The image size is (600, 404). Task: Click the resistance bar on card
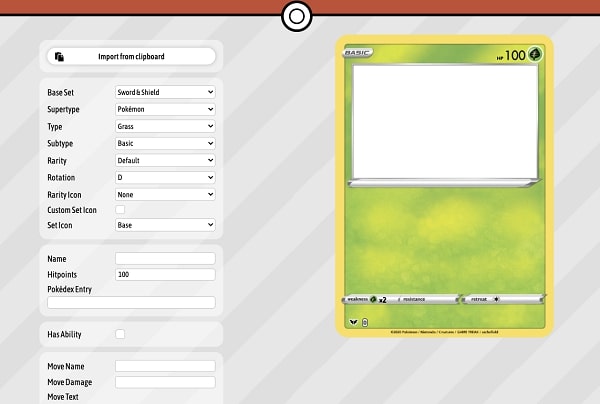tap(427, 299)
